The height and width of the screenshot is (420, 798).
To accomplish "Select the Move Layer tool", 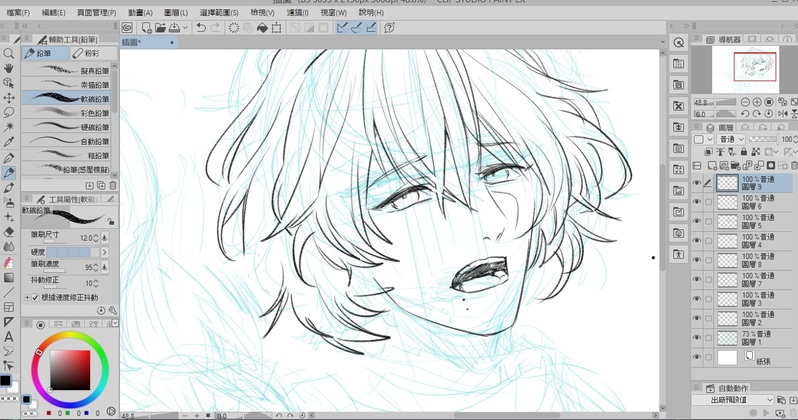I will [x=8, y=98].
